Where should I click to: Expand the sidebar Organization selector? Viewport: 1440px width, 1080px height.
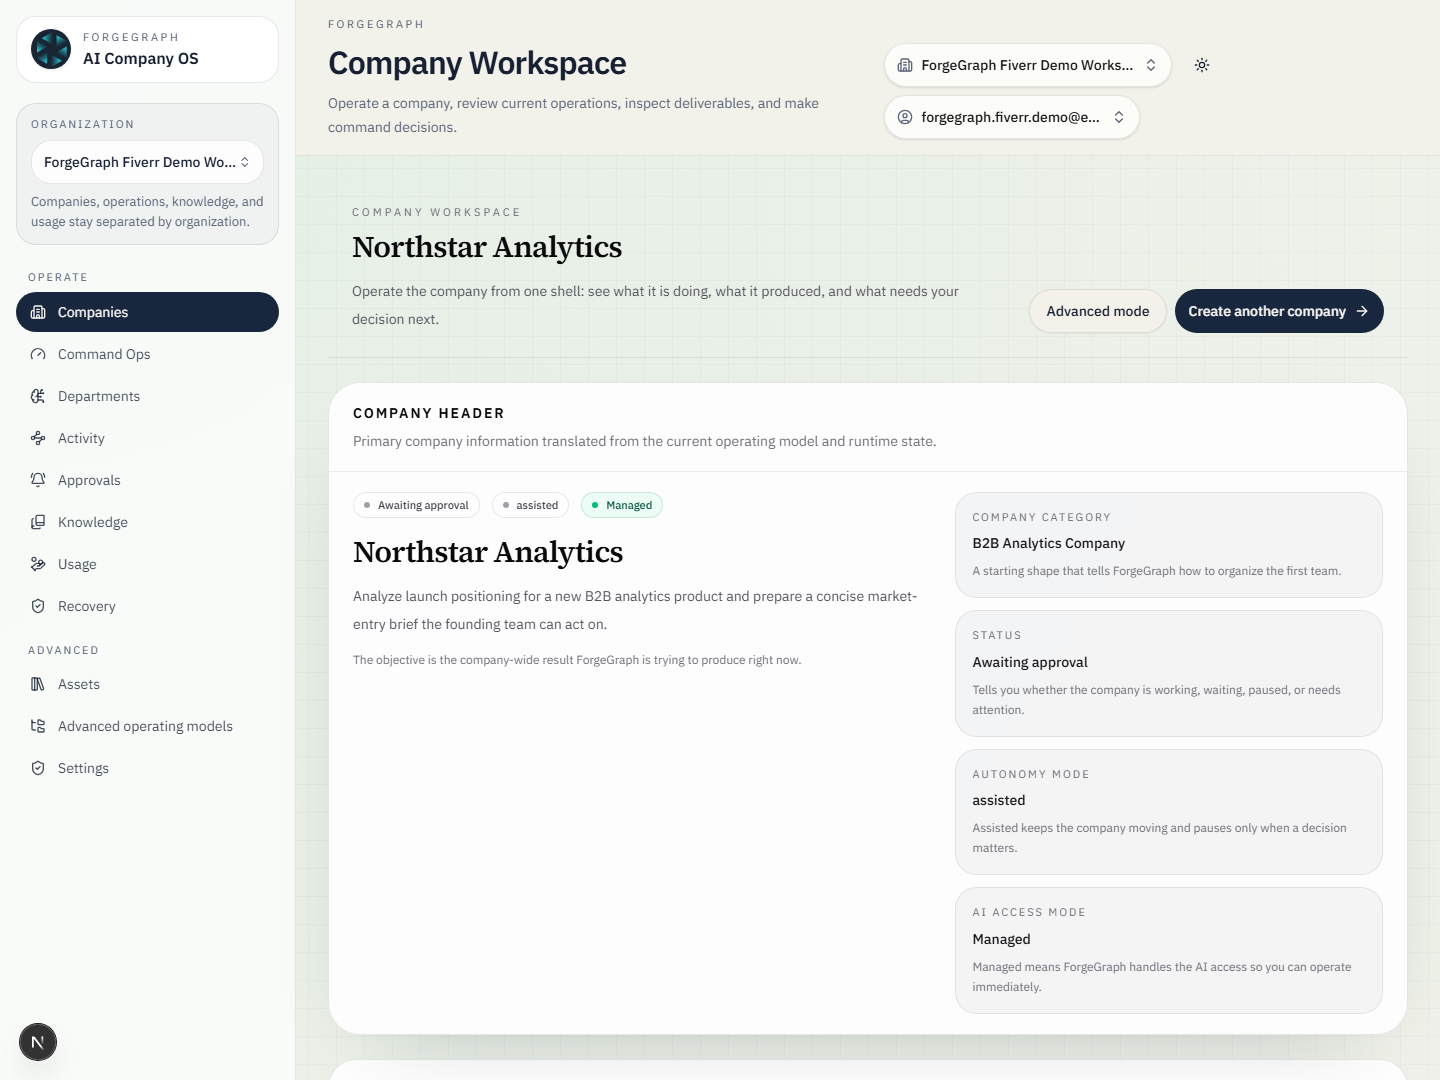tap(147, 162)
